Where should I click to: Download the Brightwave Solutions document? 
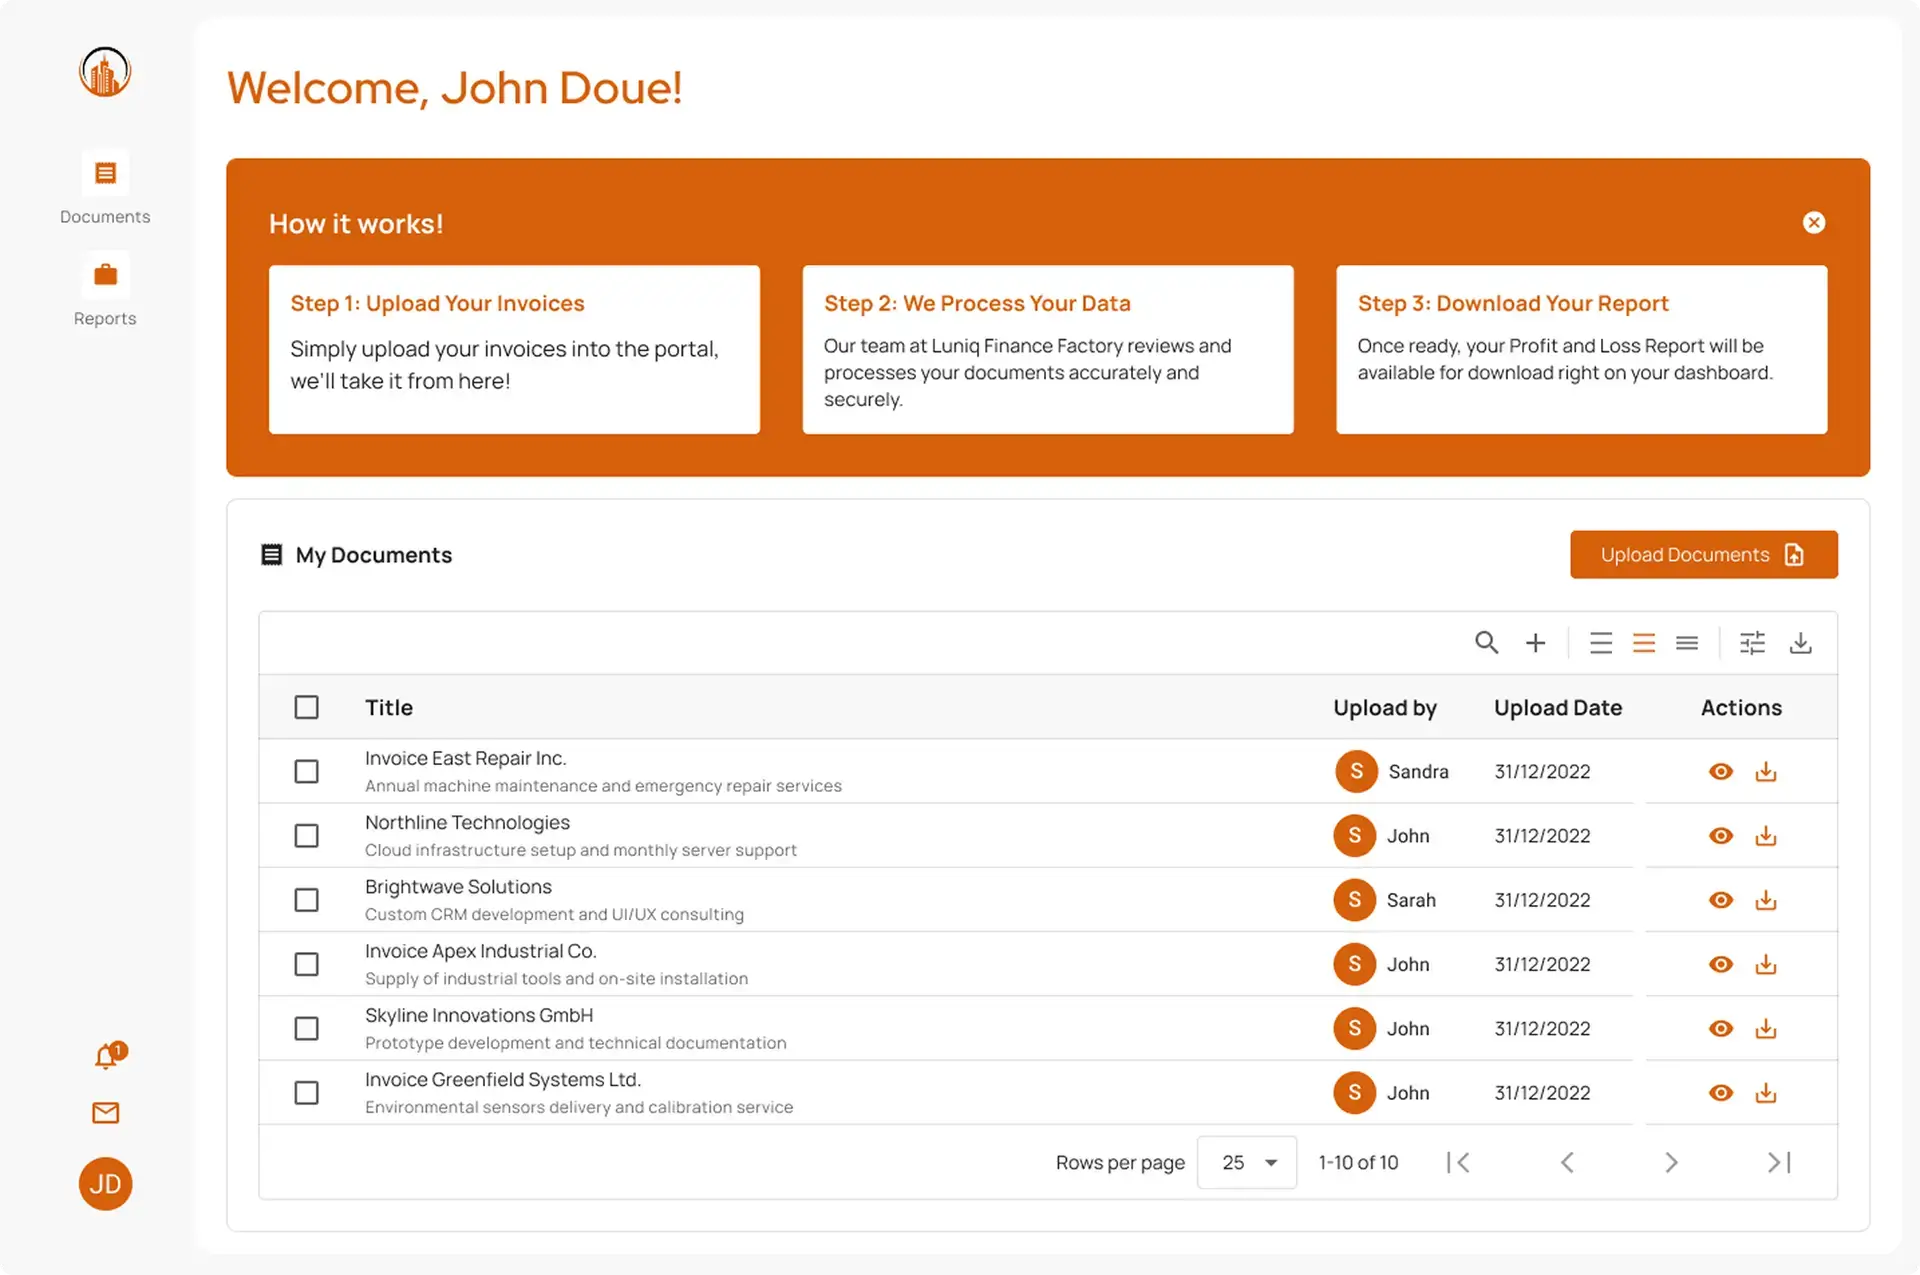click(1766, 900)
